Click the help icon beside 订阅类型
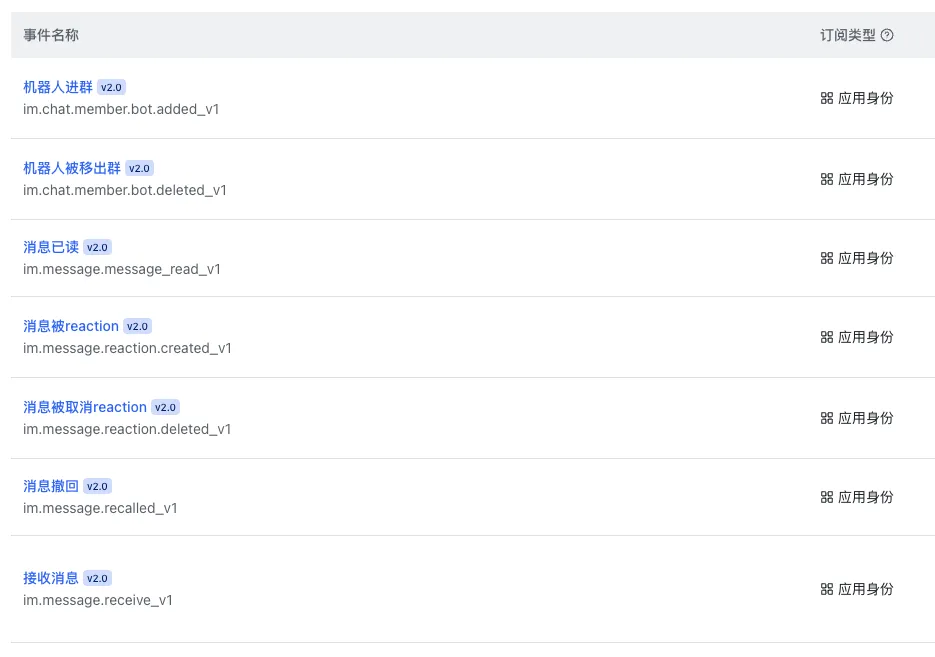 887,35
